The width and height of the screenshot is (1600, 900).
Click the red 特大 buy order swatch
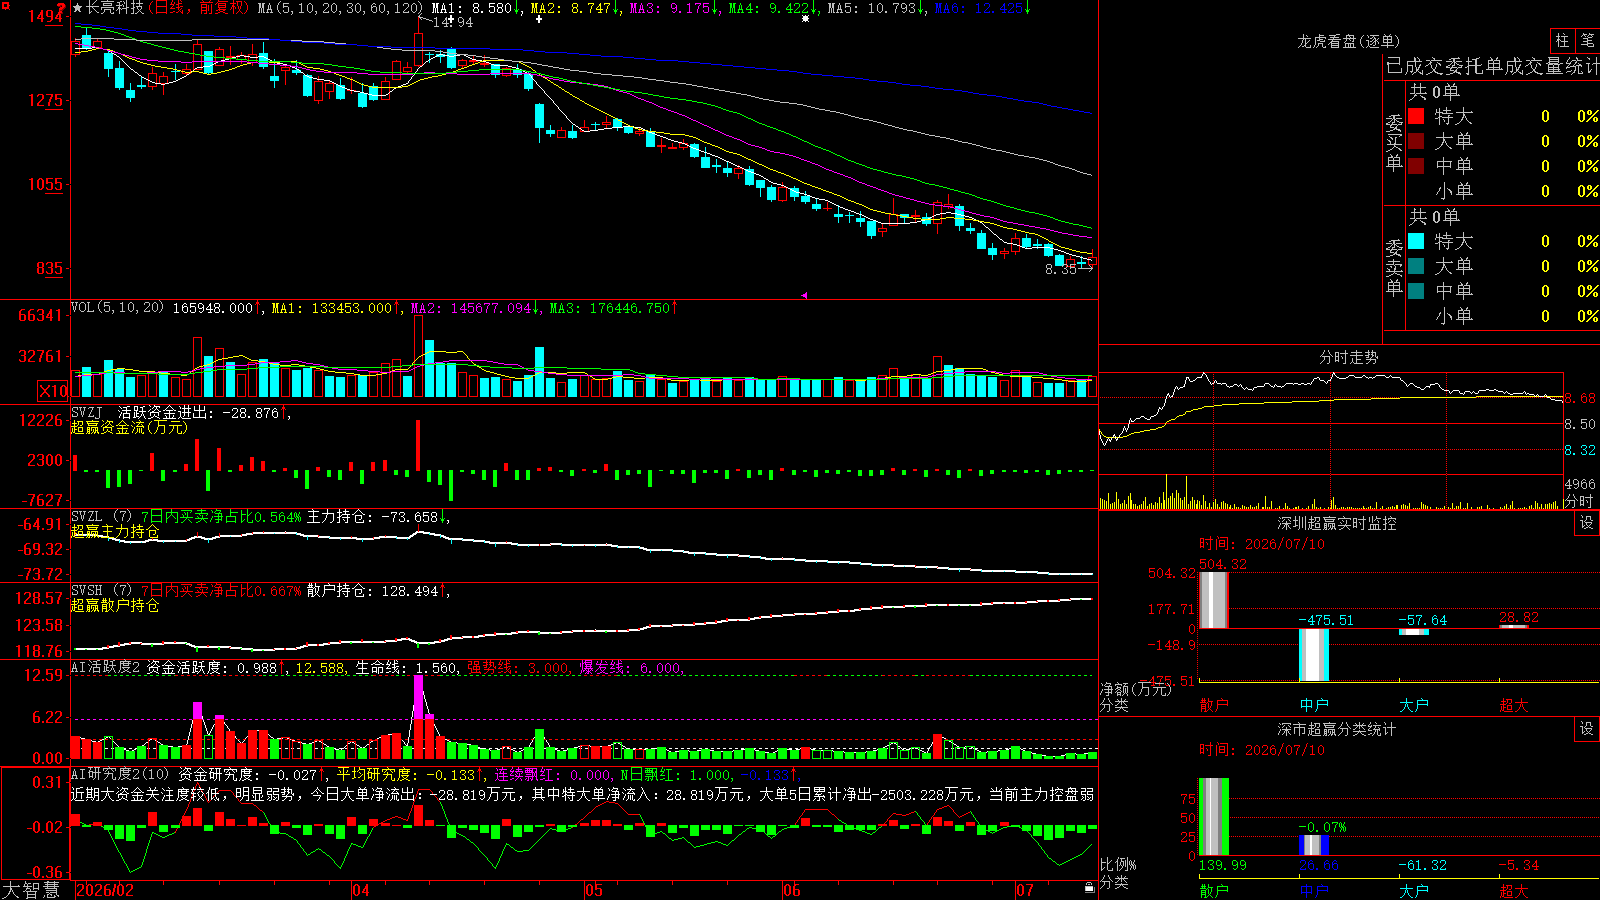(x=1416, y=116)
